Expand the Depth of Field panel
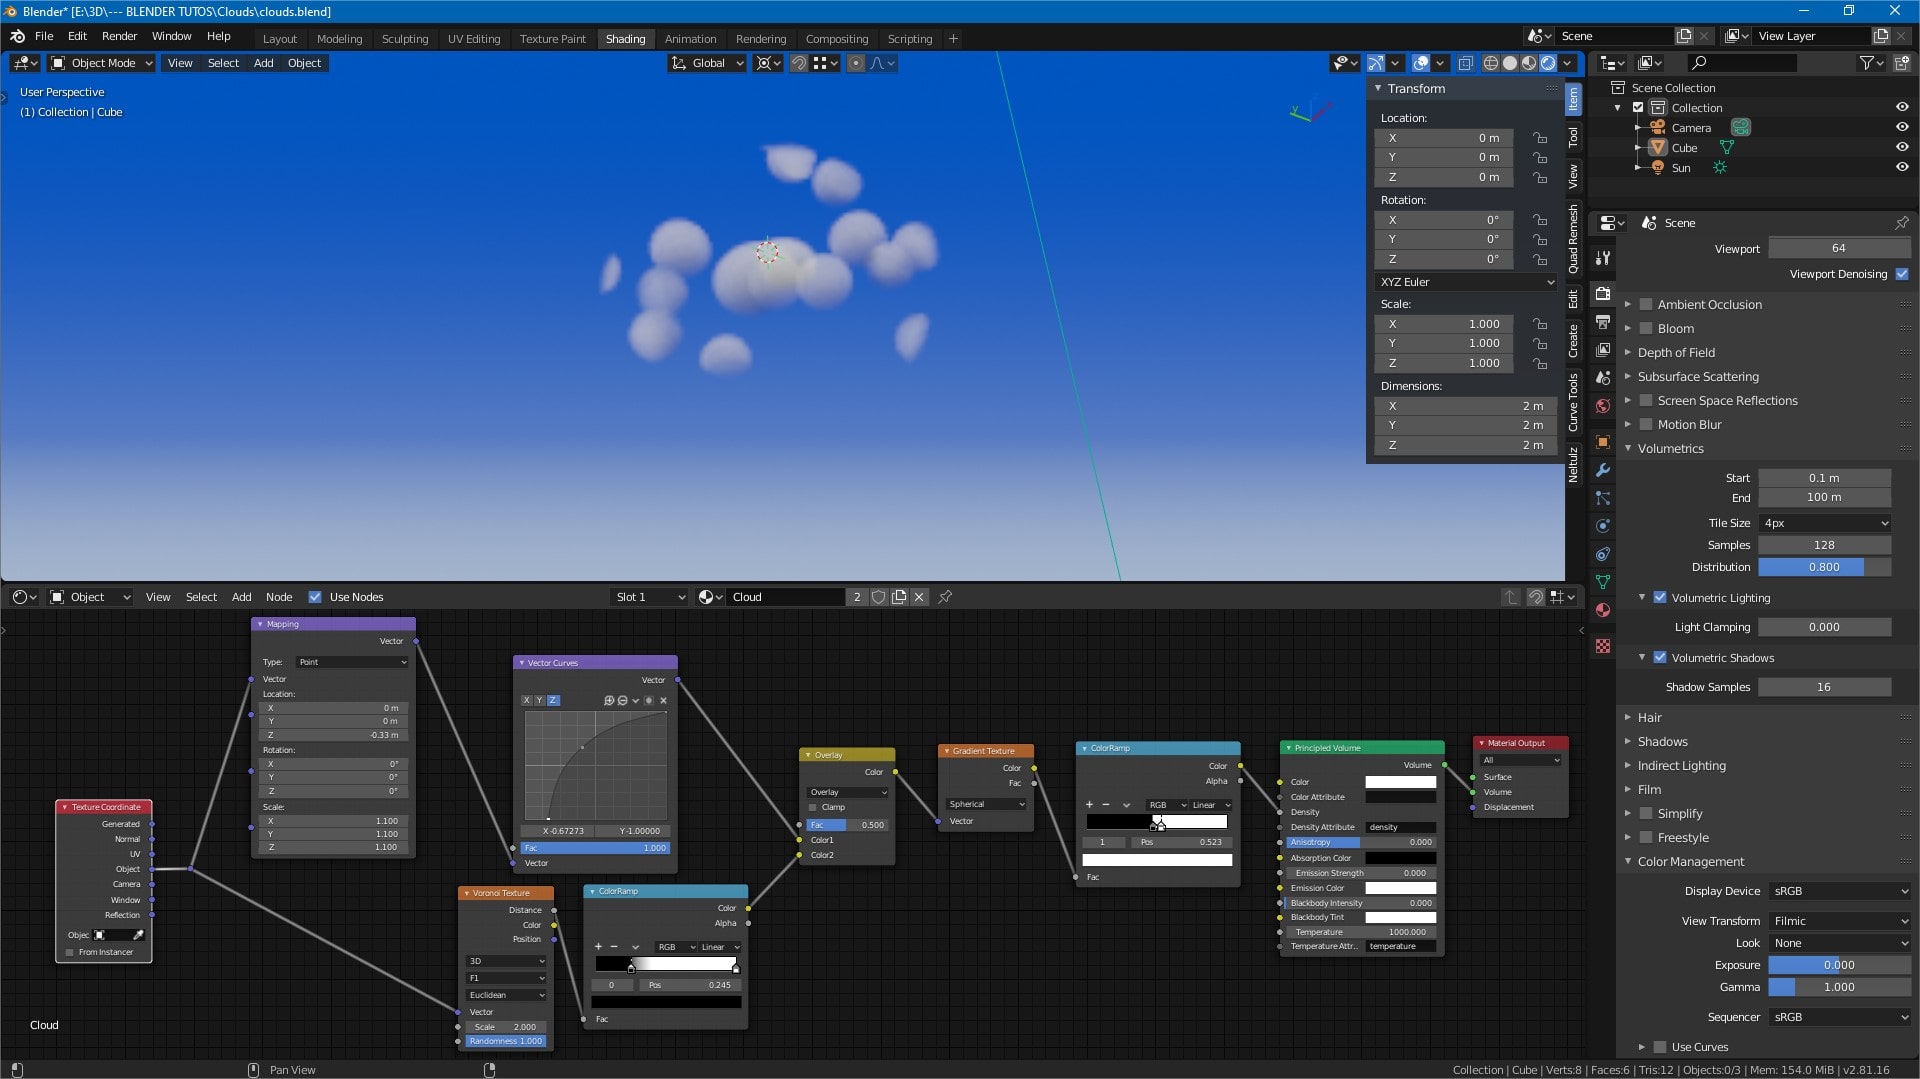 1676,353
